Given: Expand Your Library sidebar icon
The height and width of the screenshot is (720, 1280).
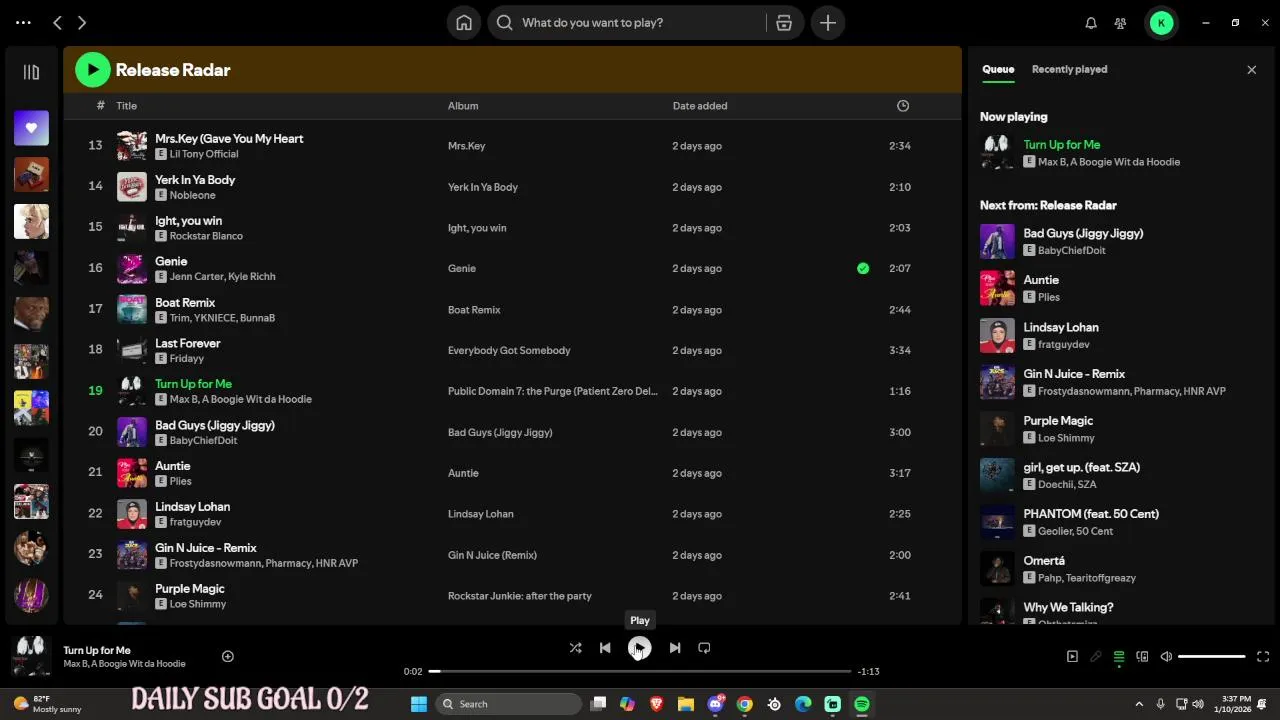Looking at the screenshot, I should click(31, 72).
